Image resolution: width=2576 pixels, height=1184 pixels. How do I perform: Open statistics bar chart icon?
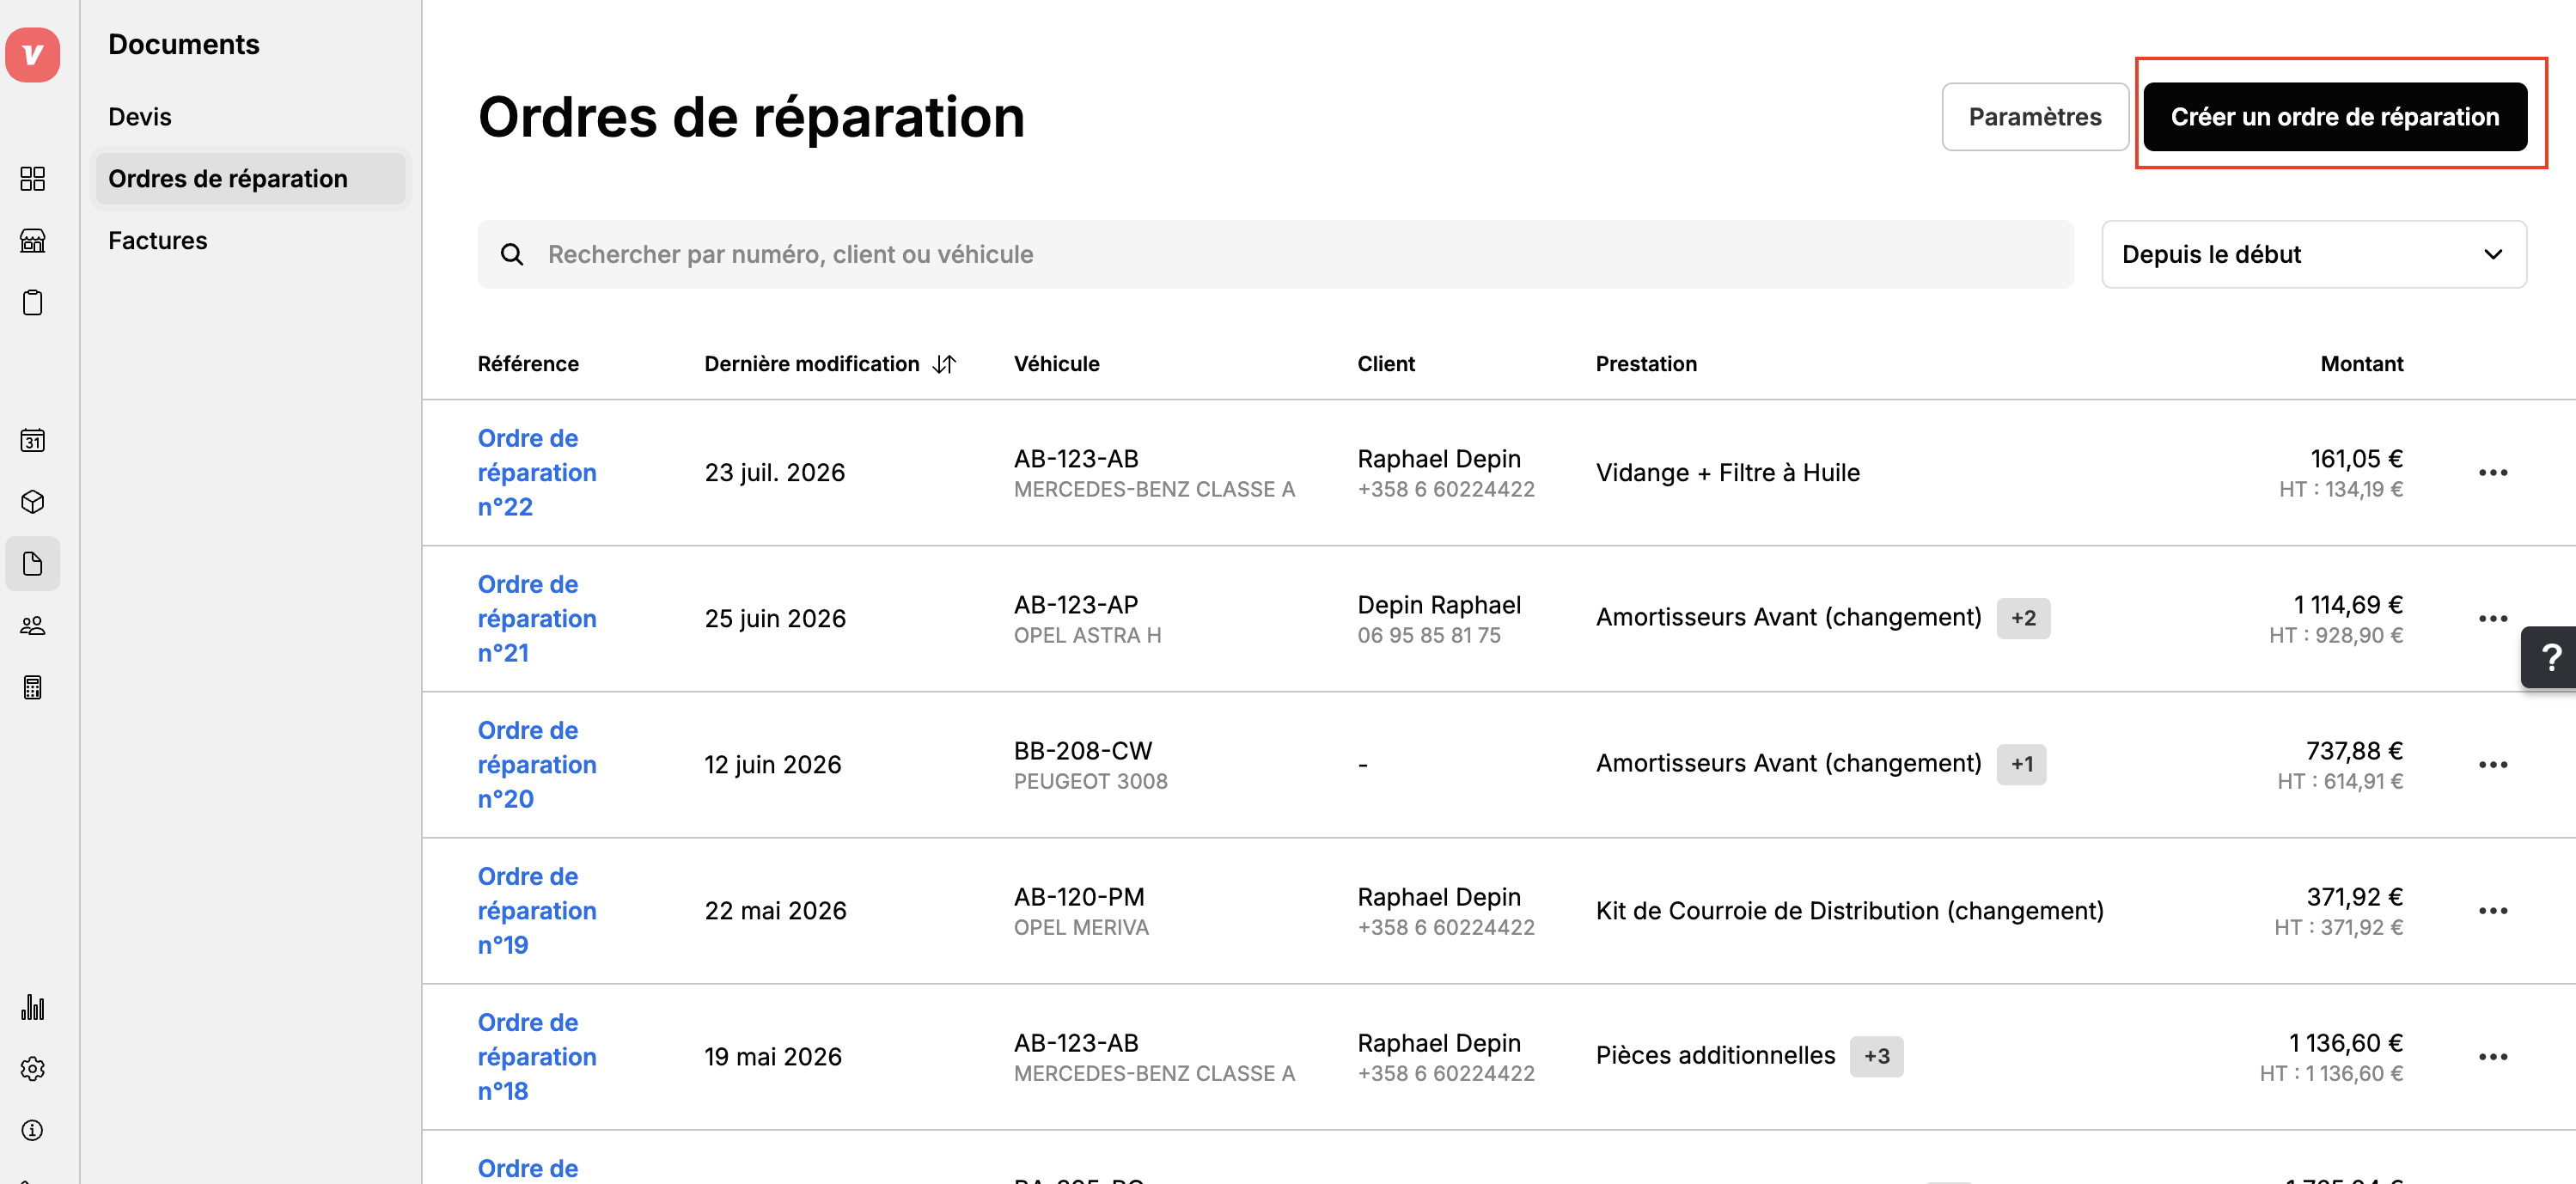pos(32,1007)
